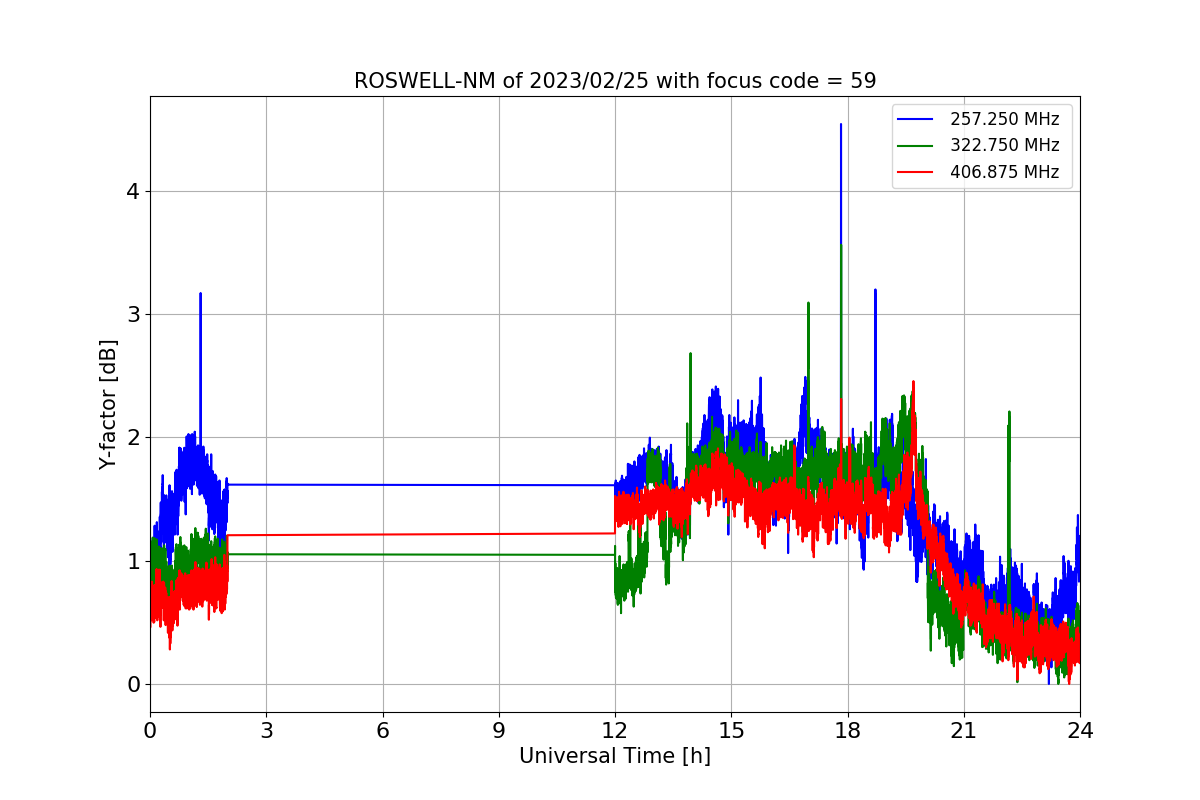Click x-axis tick label 0
Image resolution: width=1200 pixels, height=800 pixels.
[x=150, y=730]
